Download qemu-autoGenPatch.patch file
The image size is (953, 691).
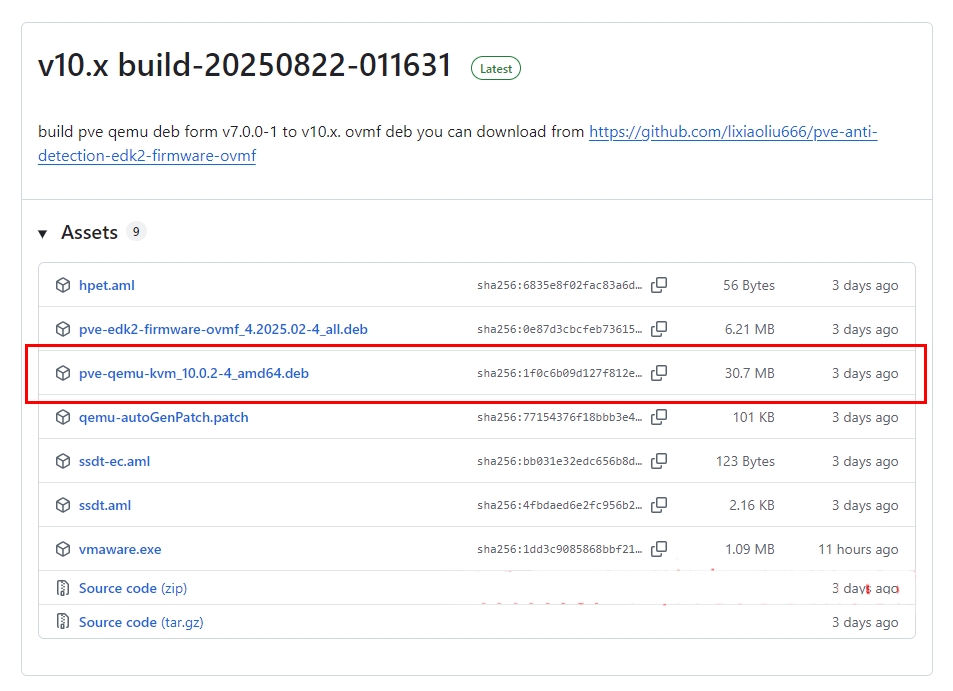pos(163,418)
